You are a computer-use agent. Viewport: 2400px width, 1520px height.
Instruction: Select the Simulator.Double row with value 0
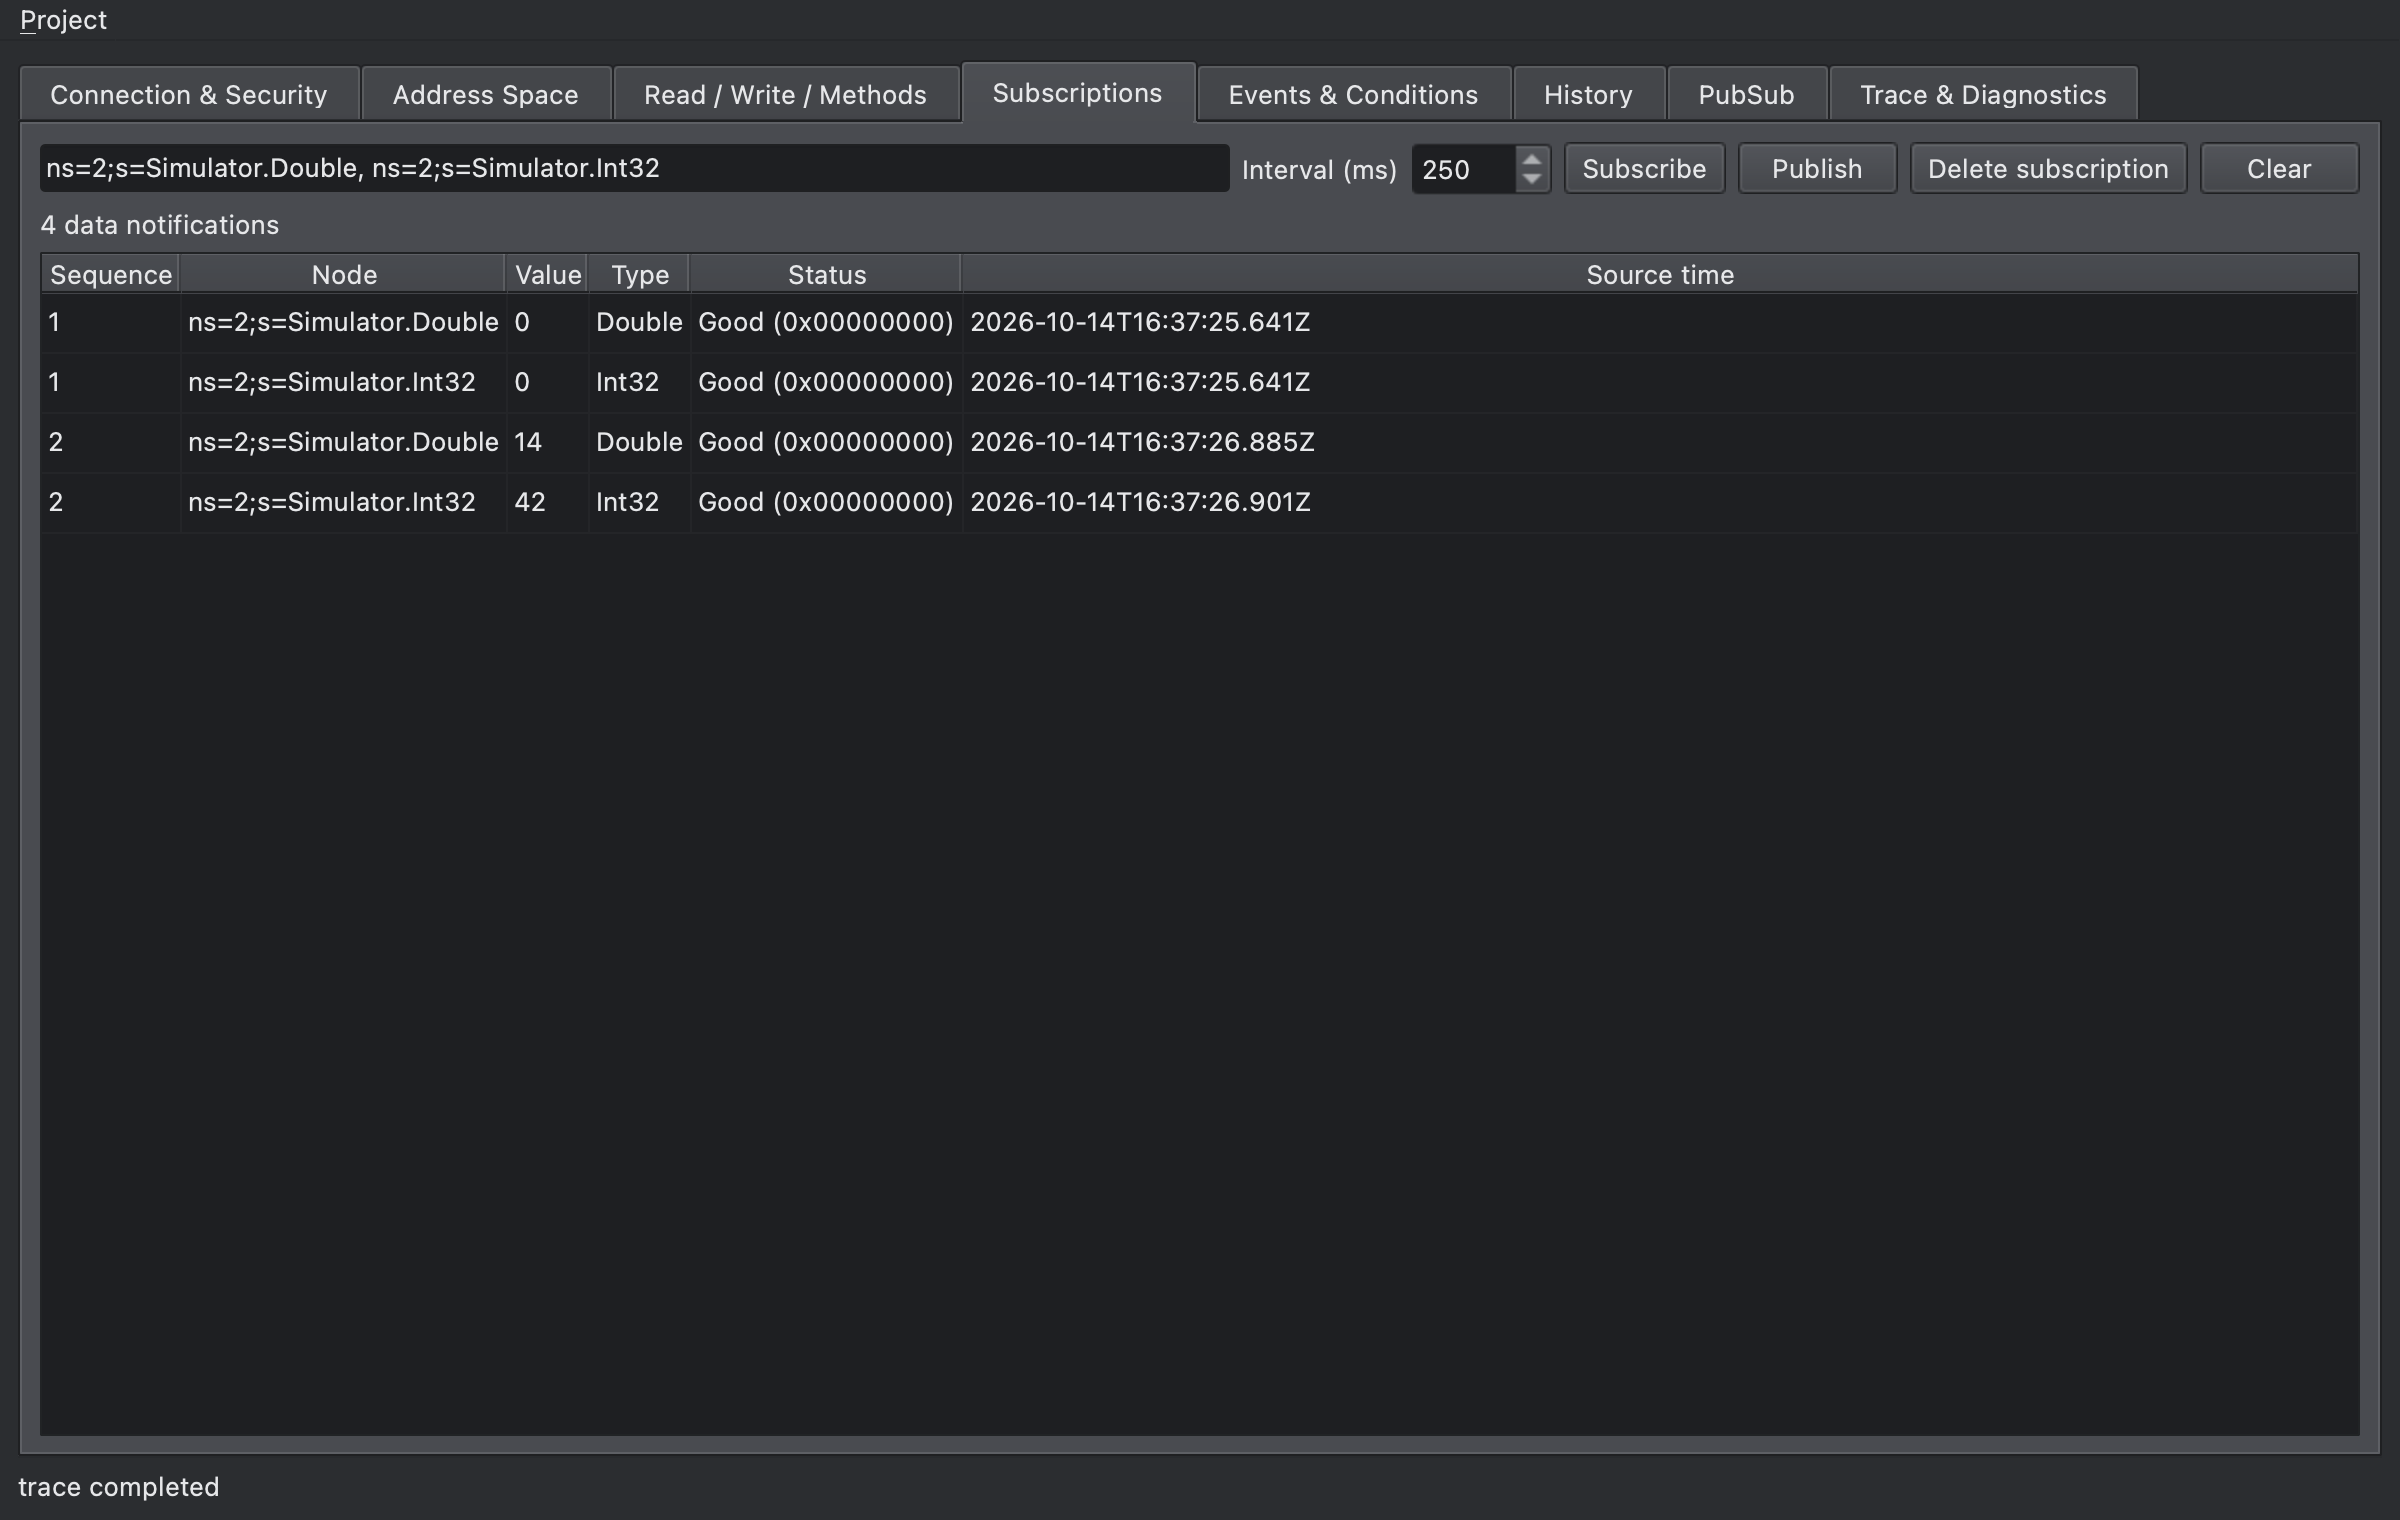1199,322
